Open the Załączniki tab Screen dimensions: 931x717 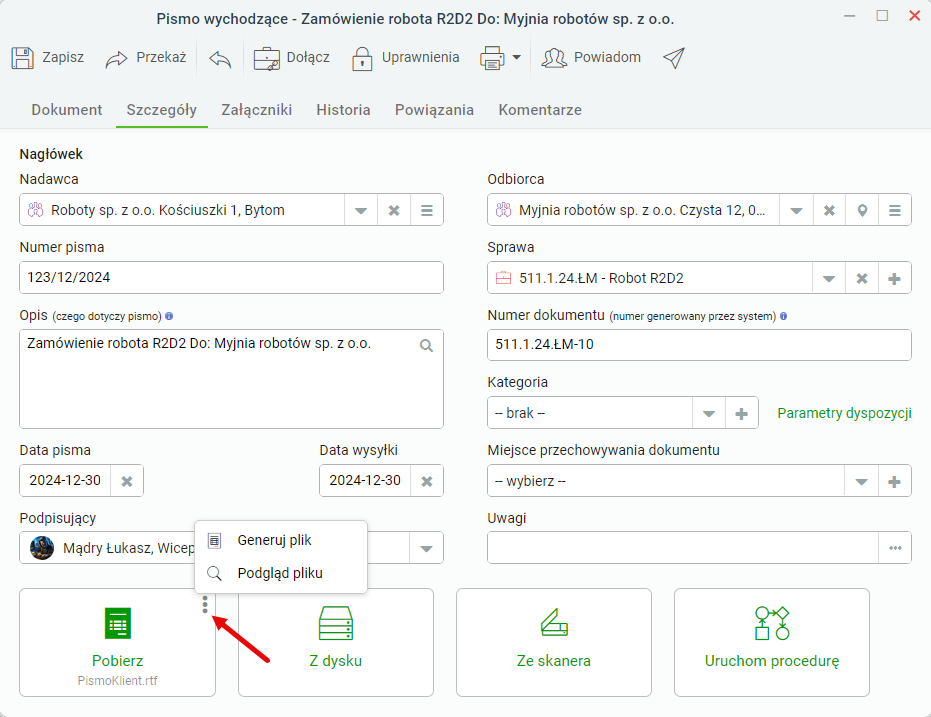[x=256, y=110]
